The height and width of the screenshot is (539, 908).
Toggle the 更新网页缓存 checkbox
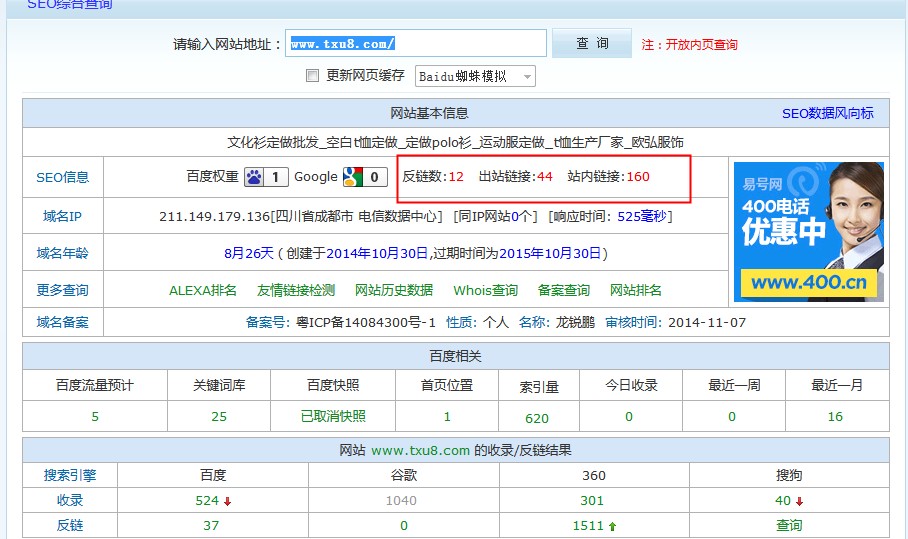(x=313, y=76)
